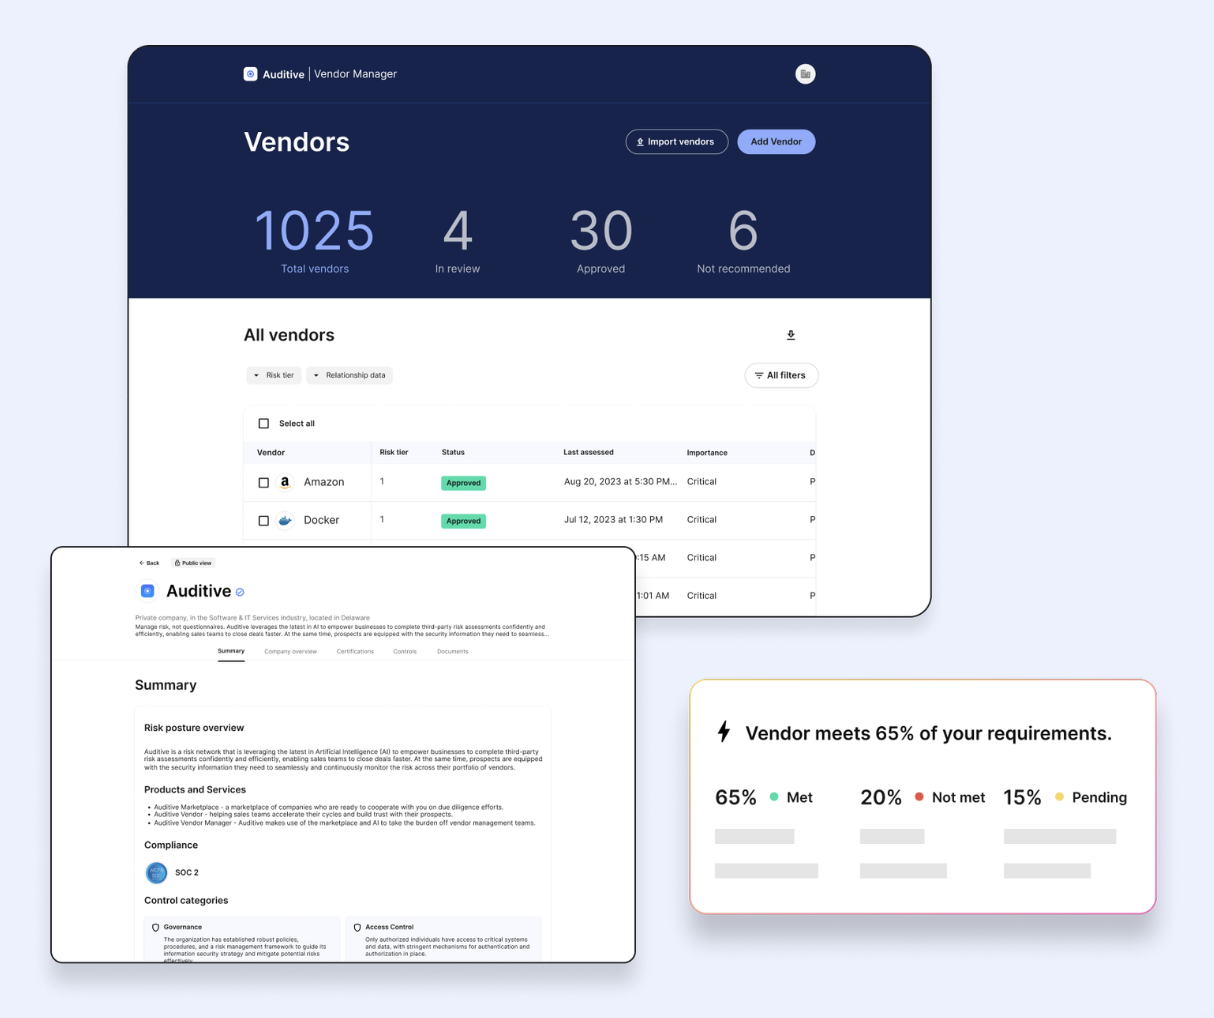
Task: Expand the Risk tier filter dropdown
Action: (274, 375)
